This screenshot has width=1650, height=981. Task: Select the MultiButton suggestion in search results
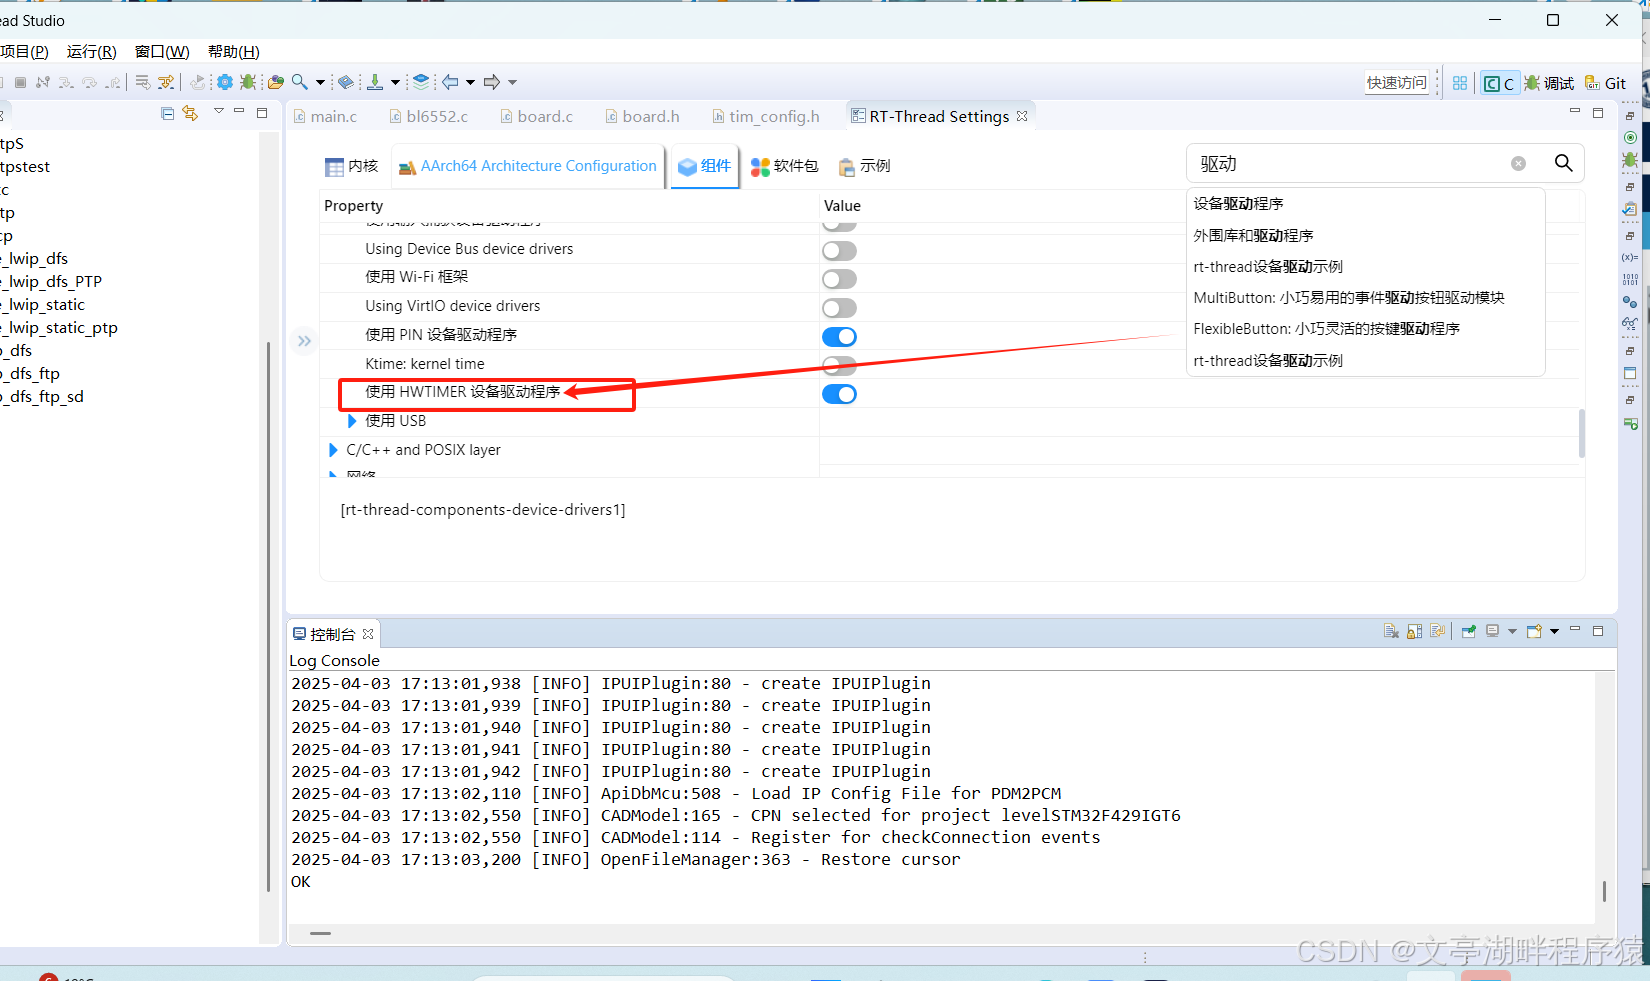point(1348,297)
